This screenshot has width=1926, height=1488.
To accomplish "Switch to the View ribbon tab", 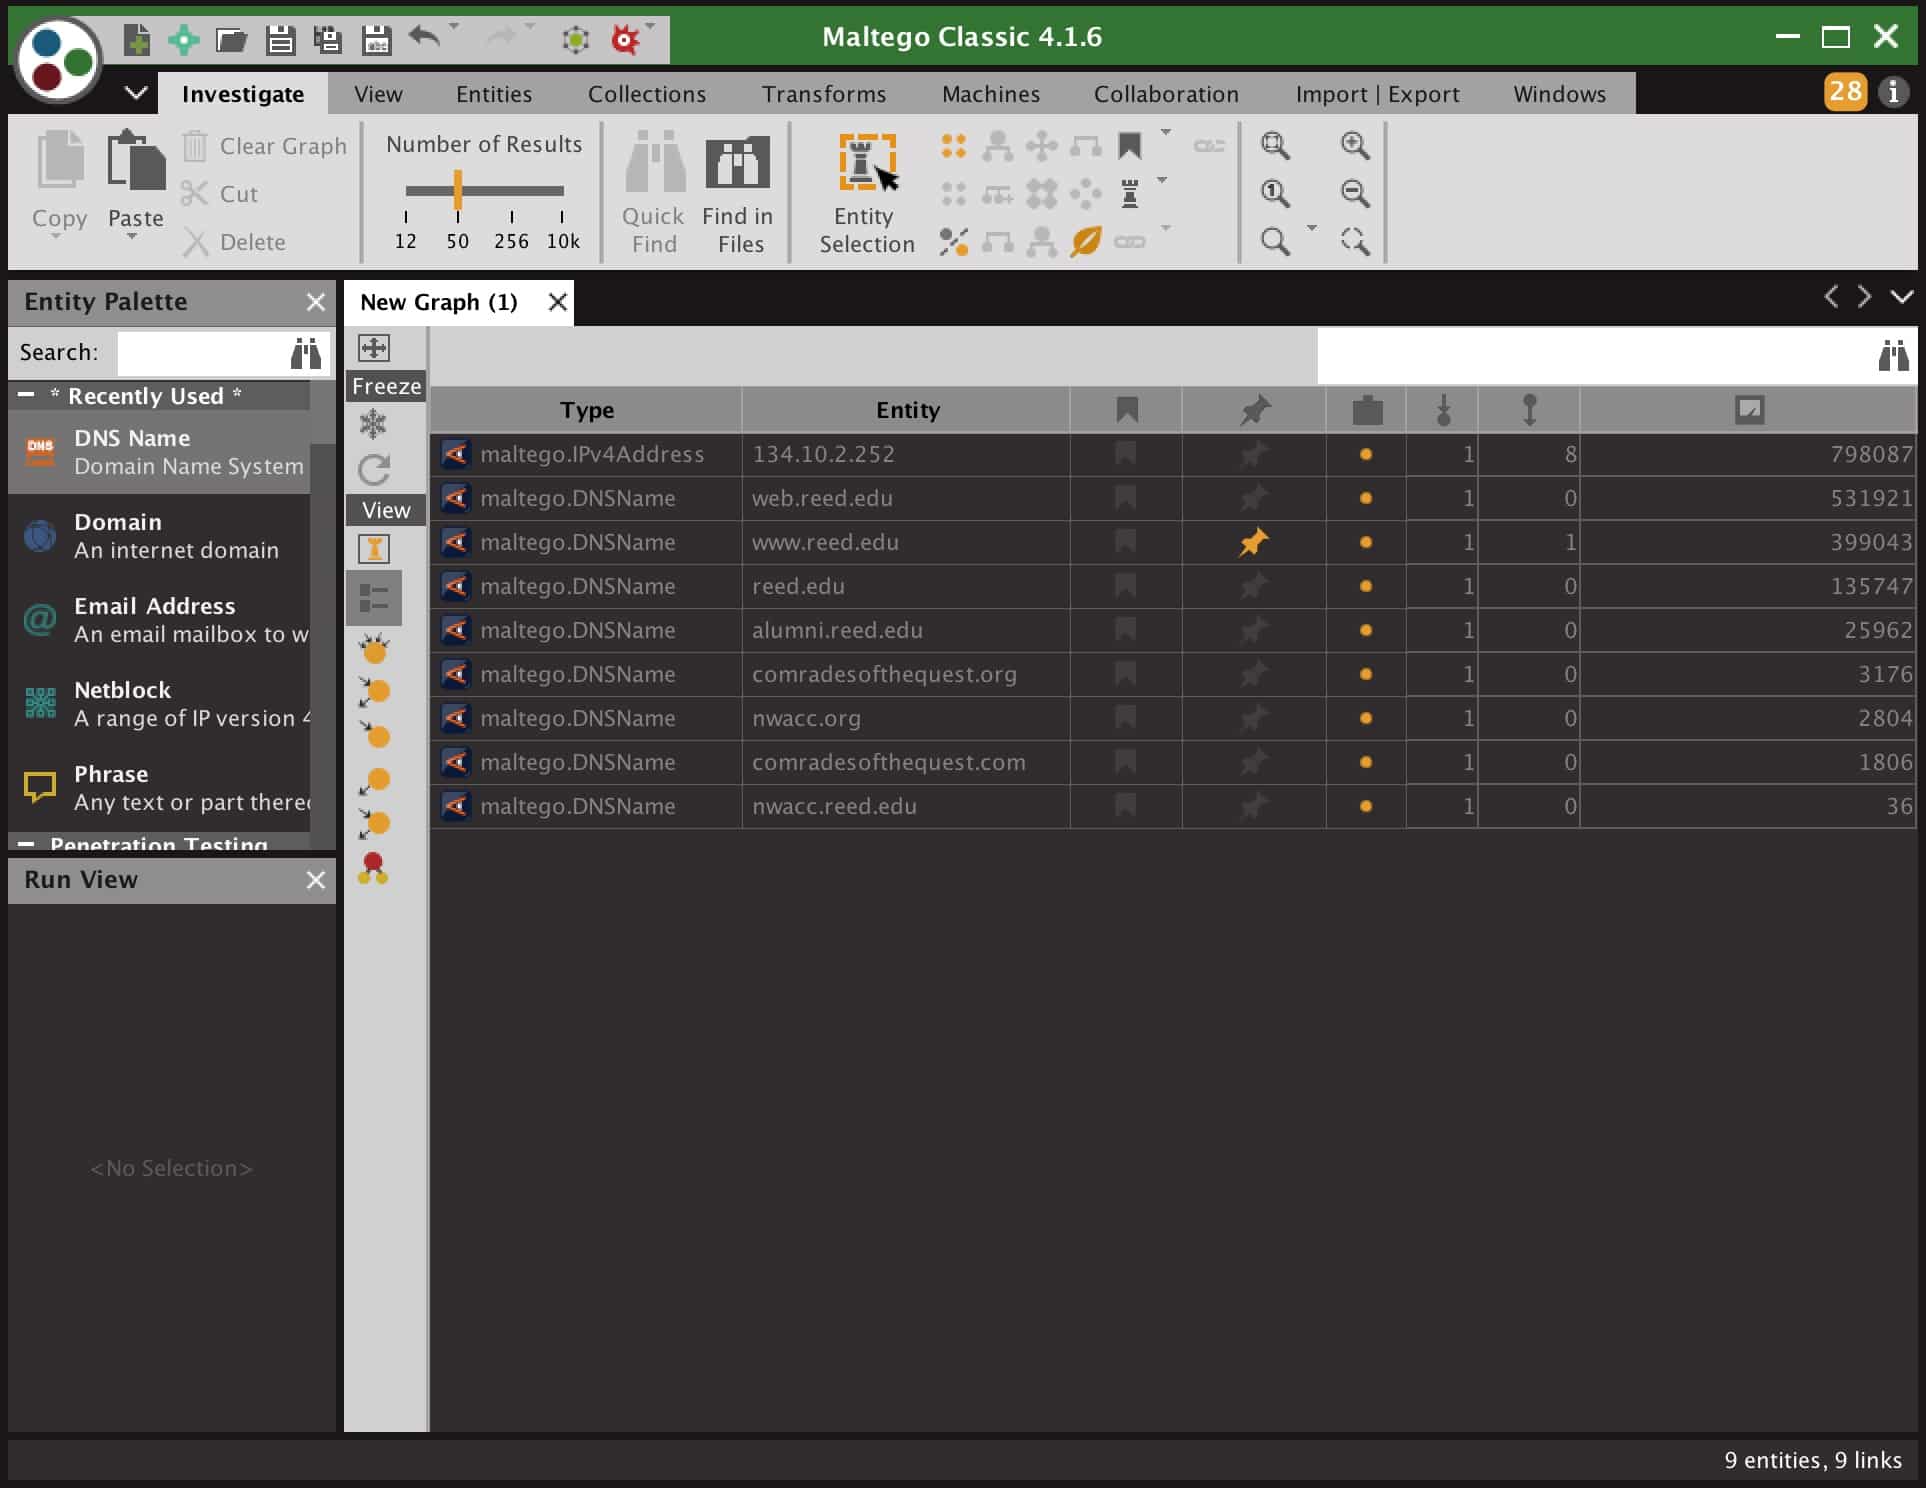I will [378, 94].
